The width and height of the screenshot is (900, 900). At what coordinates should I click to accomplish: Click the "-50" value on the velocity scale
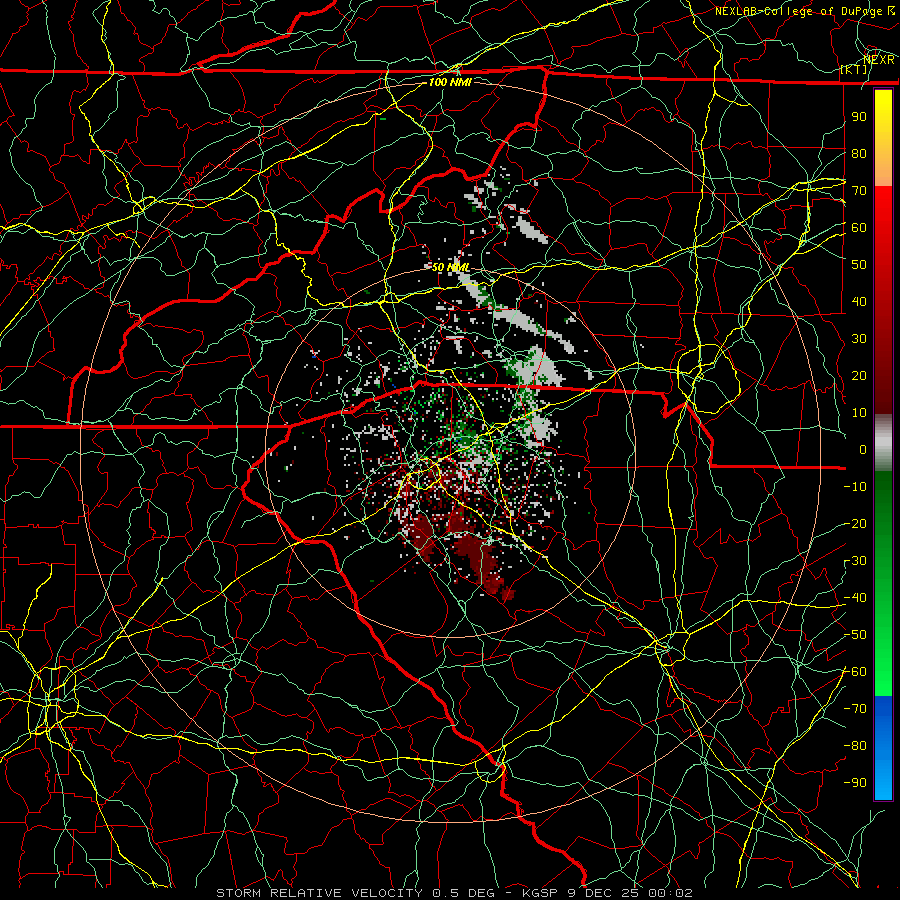pos(855,635)
